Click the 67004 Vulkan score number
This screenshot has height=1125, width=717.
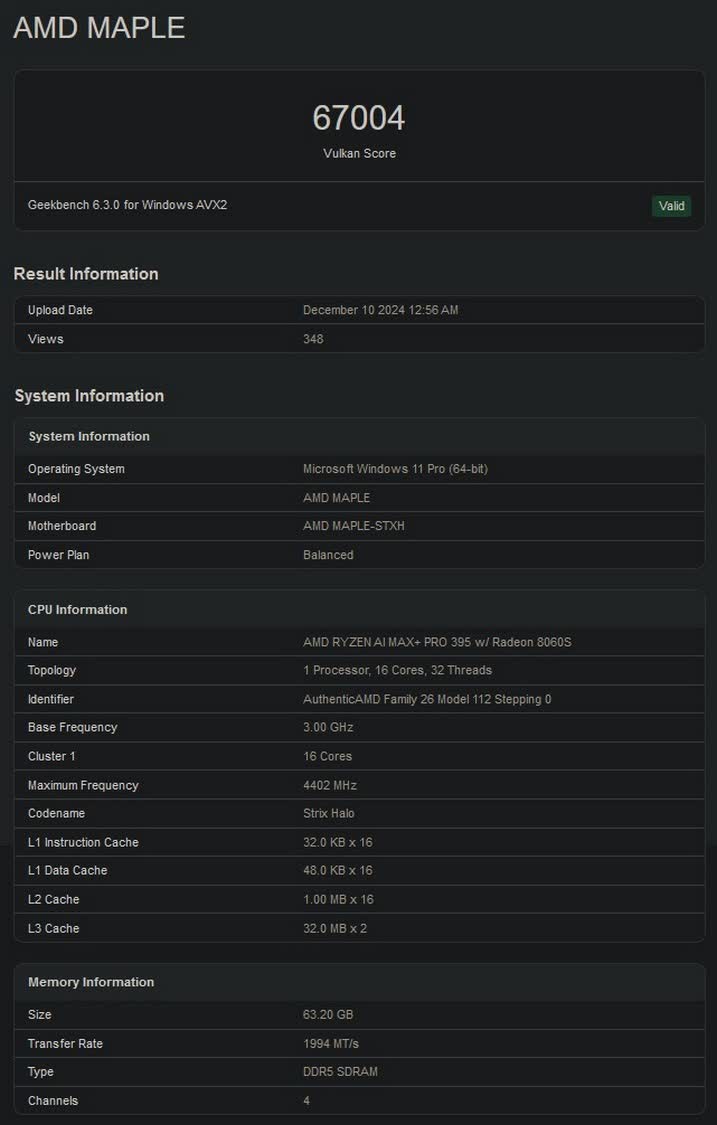tap(358, 118)
